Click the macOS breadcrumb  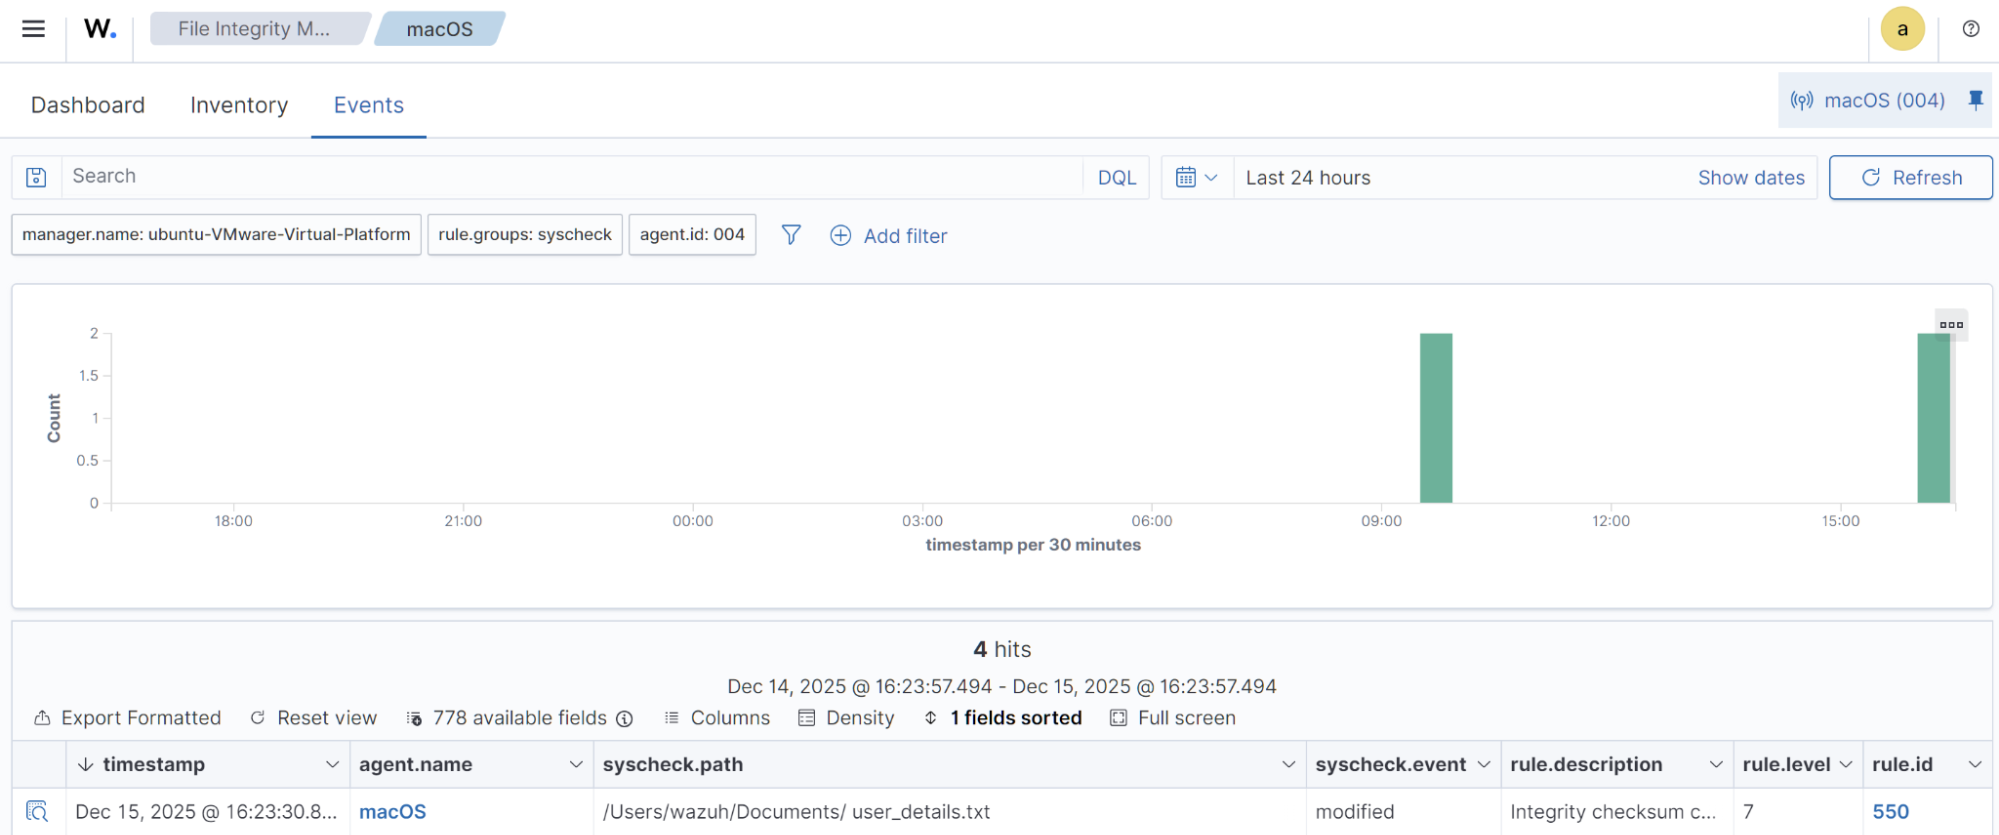click(440, 29)
